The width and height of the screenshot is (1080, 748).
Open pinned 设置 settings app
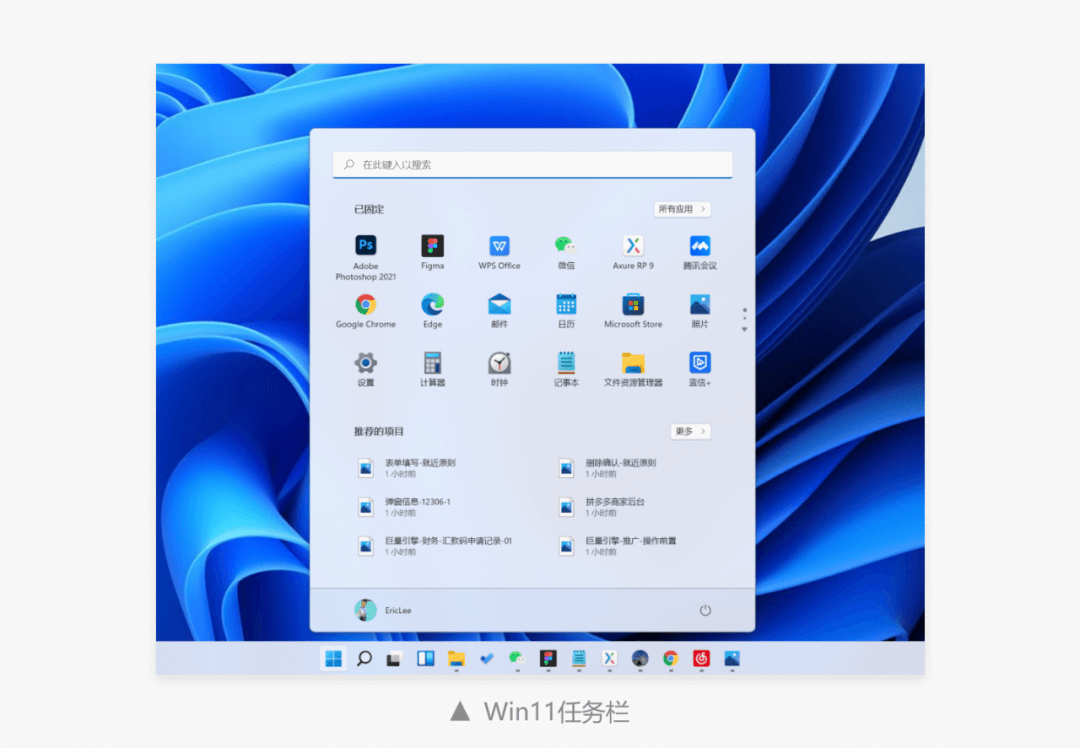click(x=365, y=369)
